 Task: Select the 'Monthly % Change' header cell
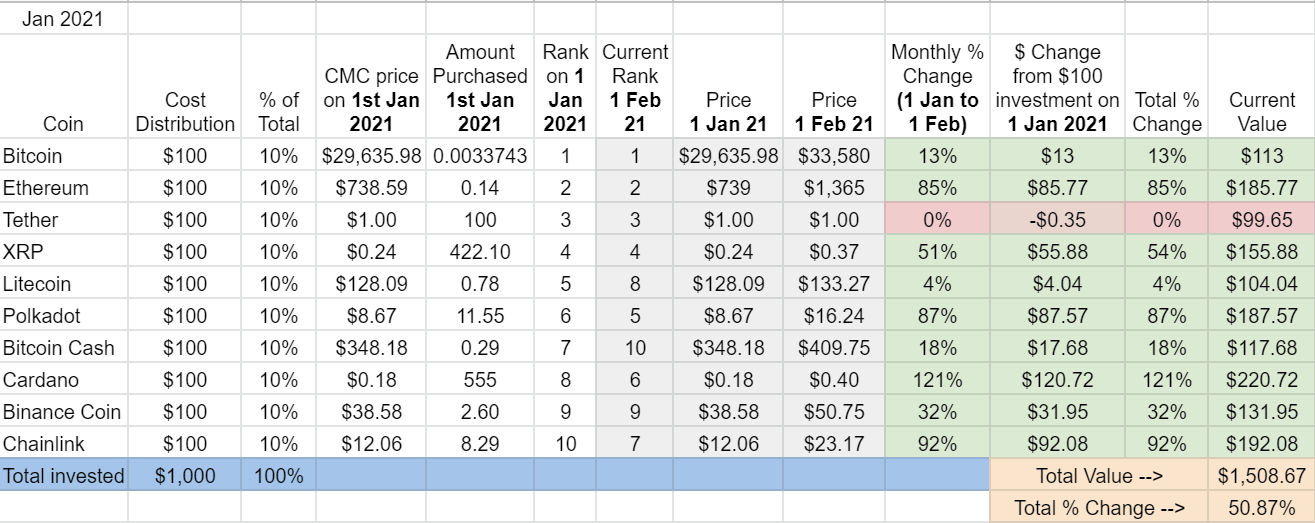(x=937, y=87)
